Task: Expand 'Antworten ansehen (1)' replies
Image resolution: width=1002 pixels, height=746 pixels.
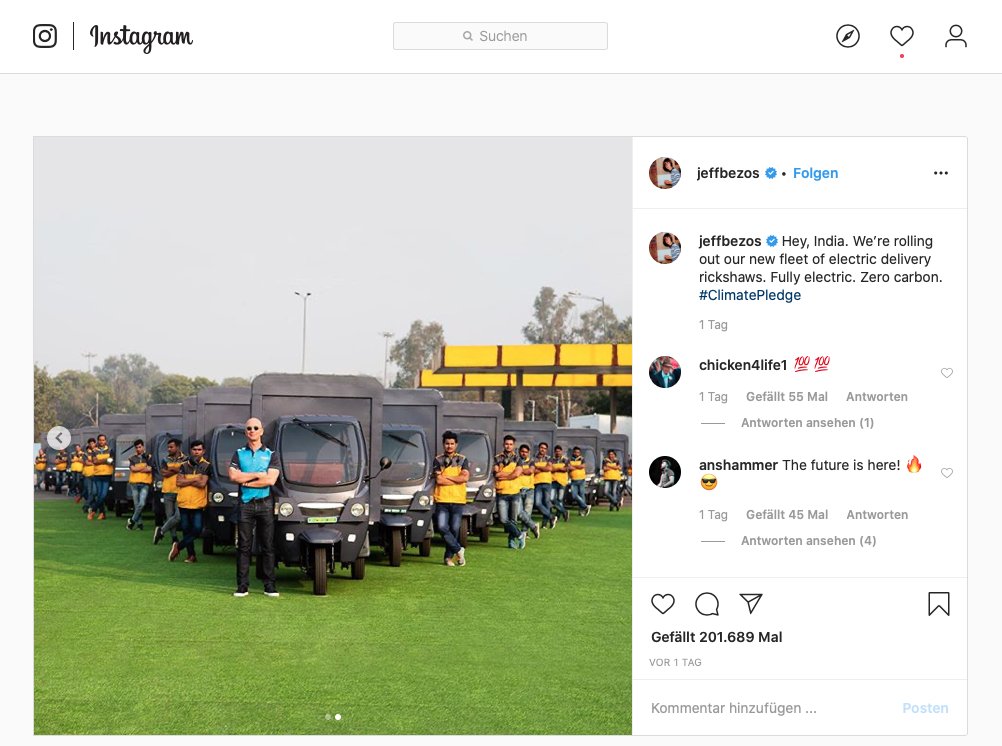Action: click(807, 423)
